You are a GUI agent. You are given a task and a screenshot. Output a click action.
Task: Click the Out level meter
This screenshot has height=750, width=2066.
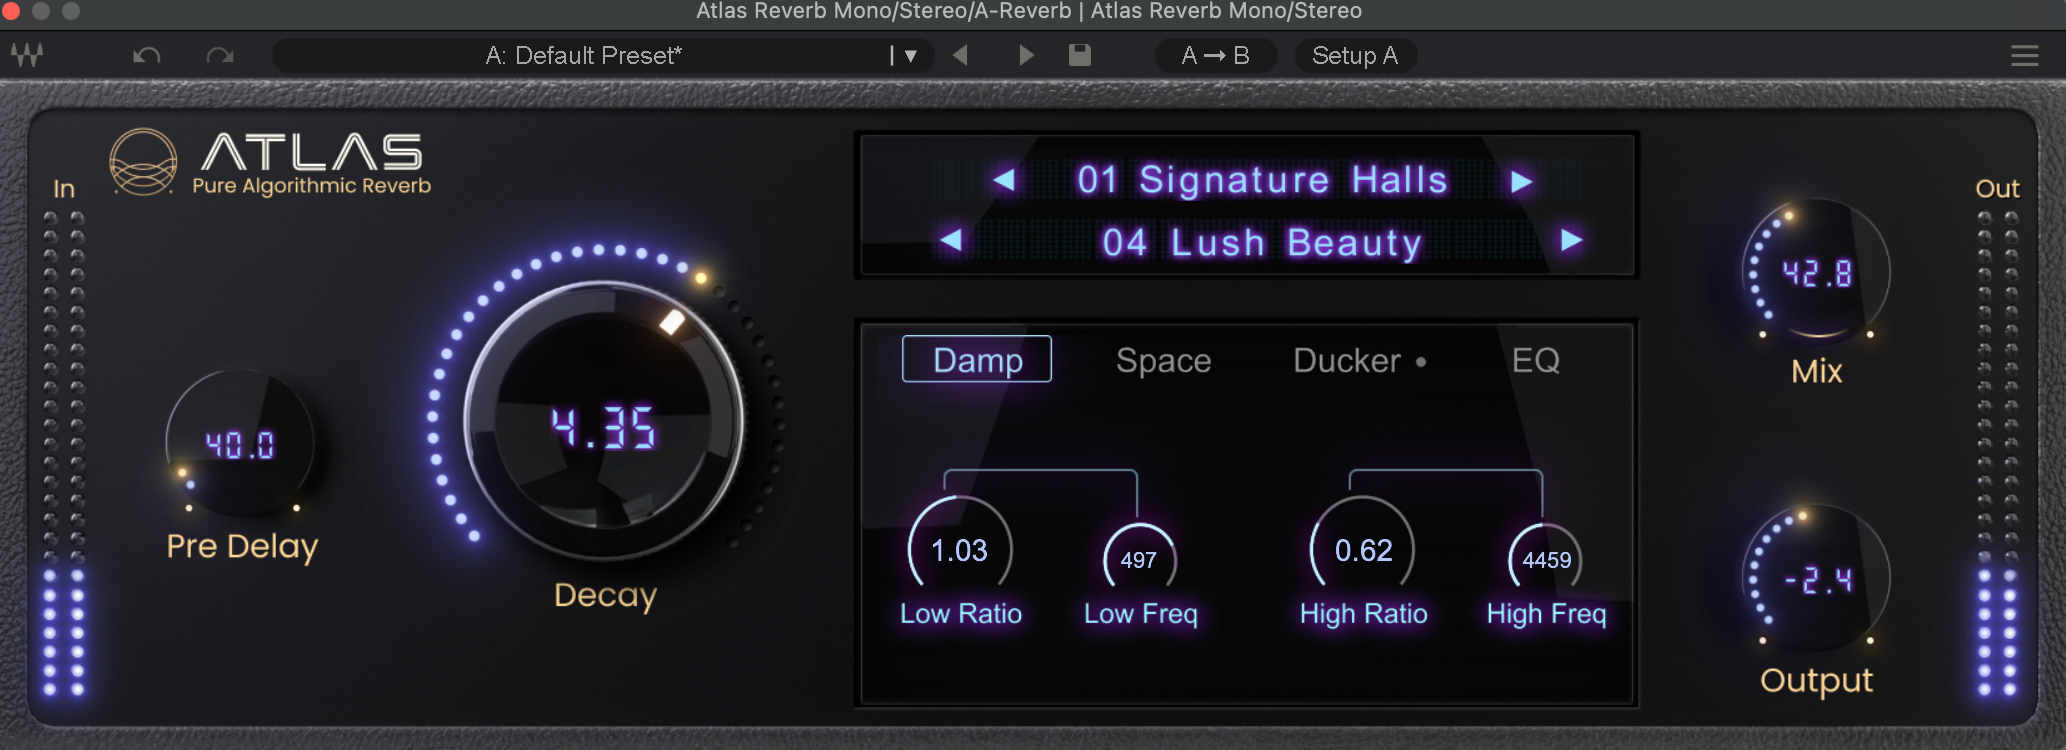[x=1997, y=454]
